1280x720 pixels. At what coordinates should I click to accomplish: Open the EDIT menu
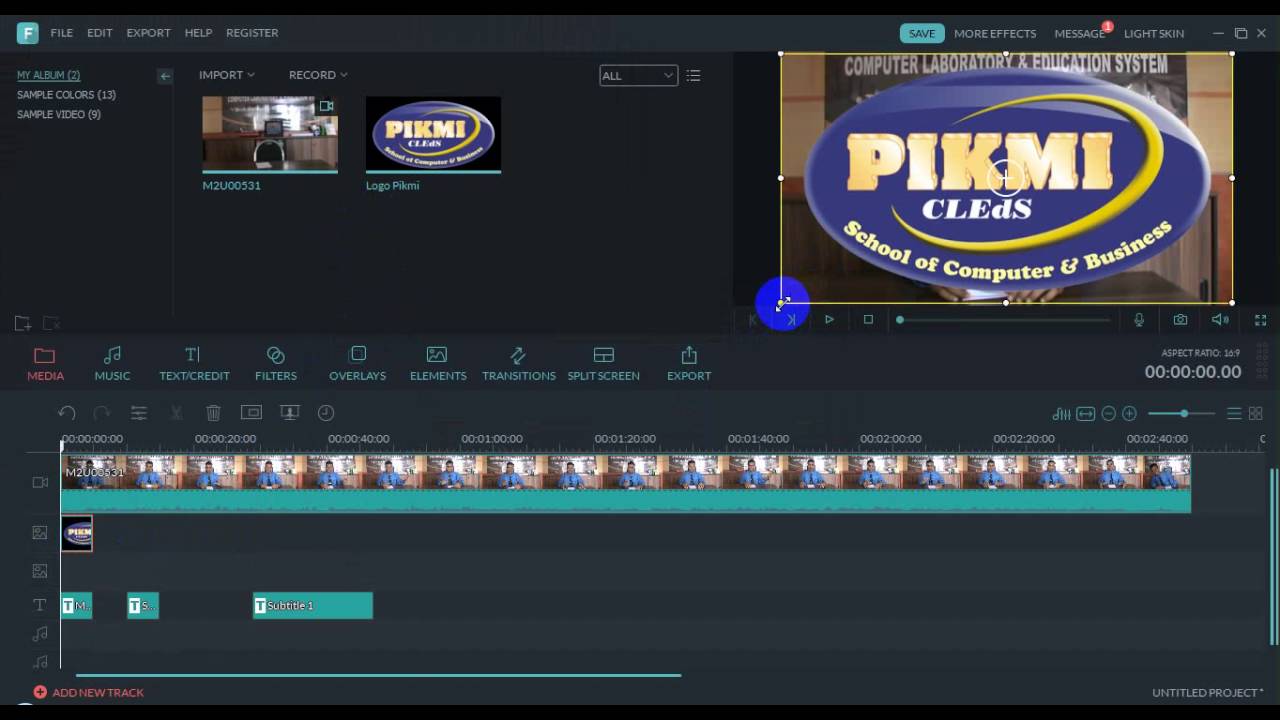pos(100,33)
